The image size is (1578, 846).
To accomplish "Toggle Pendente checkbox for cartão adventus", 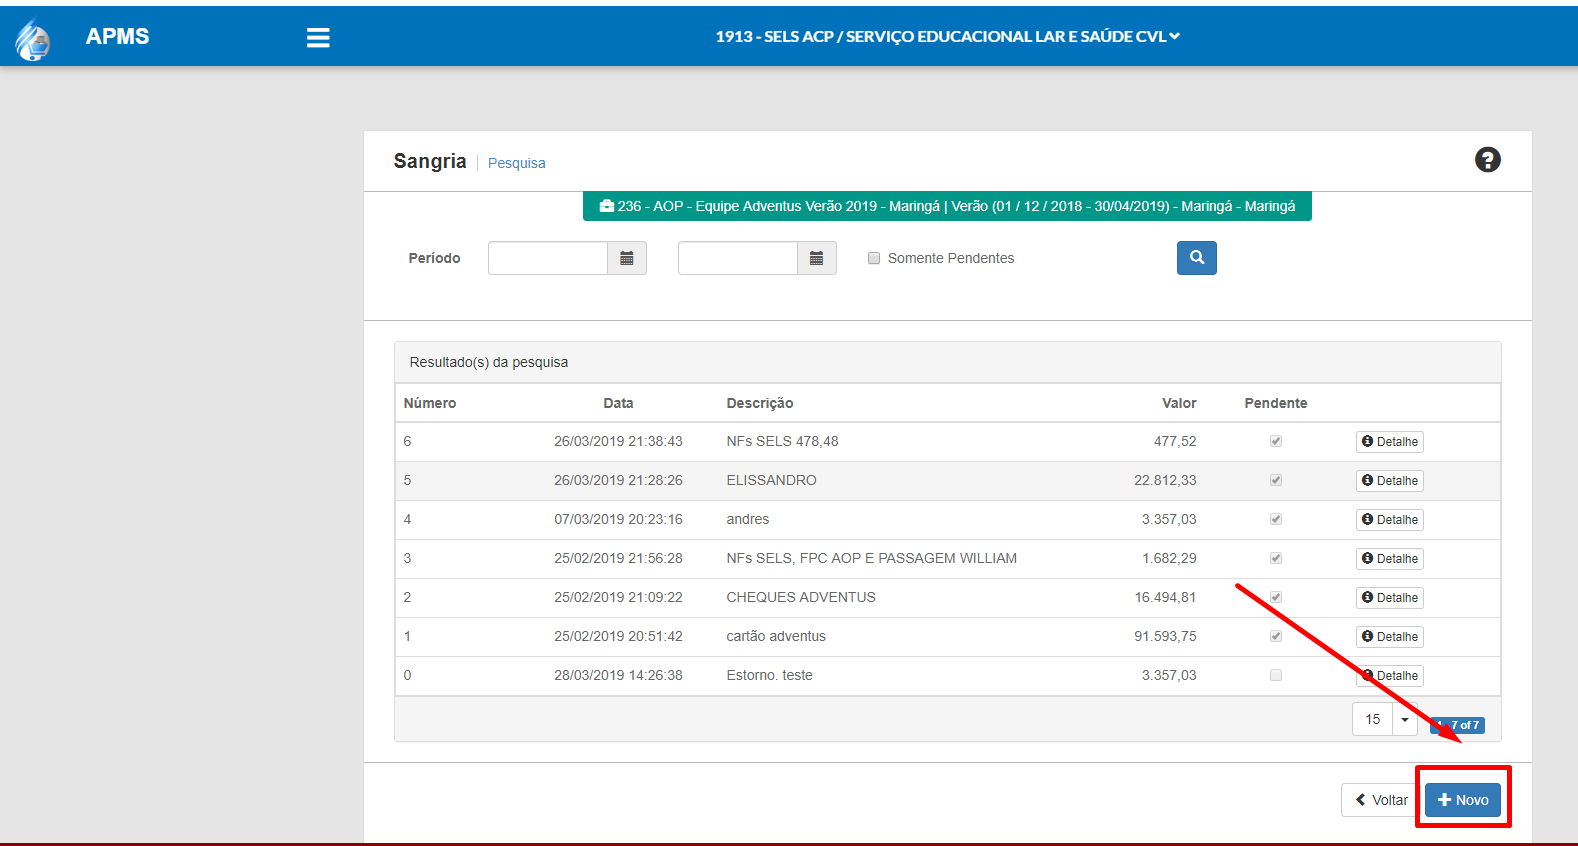I will click(1276, 636).
